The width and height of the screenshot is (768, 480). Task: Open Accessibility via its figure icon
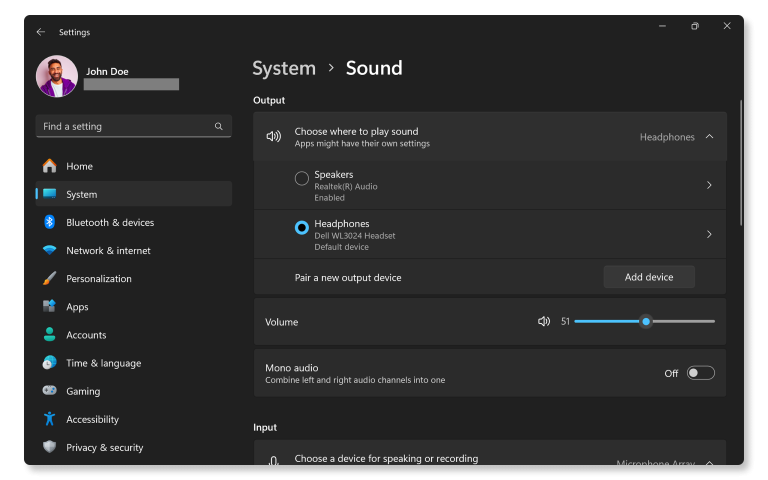(49, 419)
